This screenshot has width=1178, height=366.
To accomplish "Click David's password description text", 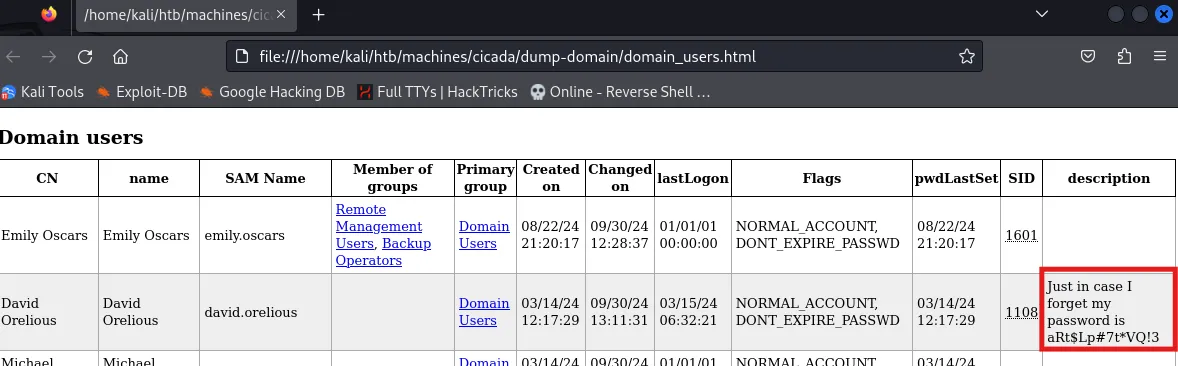I will [1103, 312].
